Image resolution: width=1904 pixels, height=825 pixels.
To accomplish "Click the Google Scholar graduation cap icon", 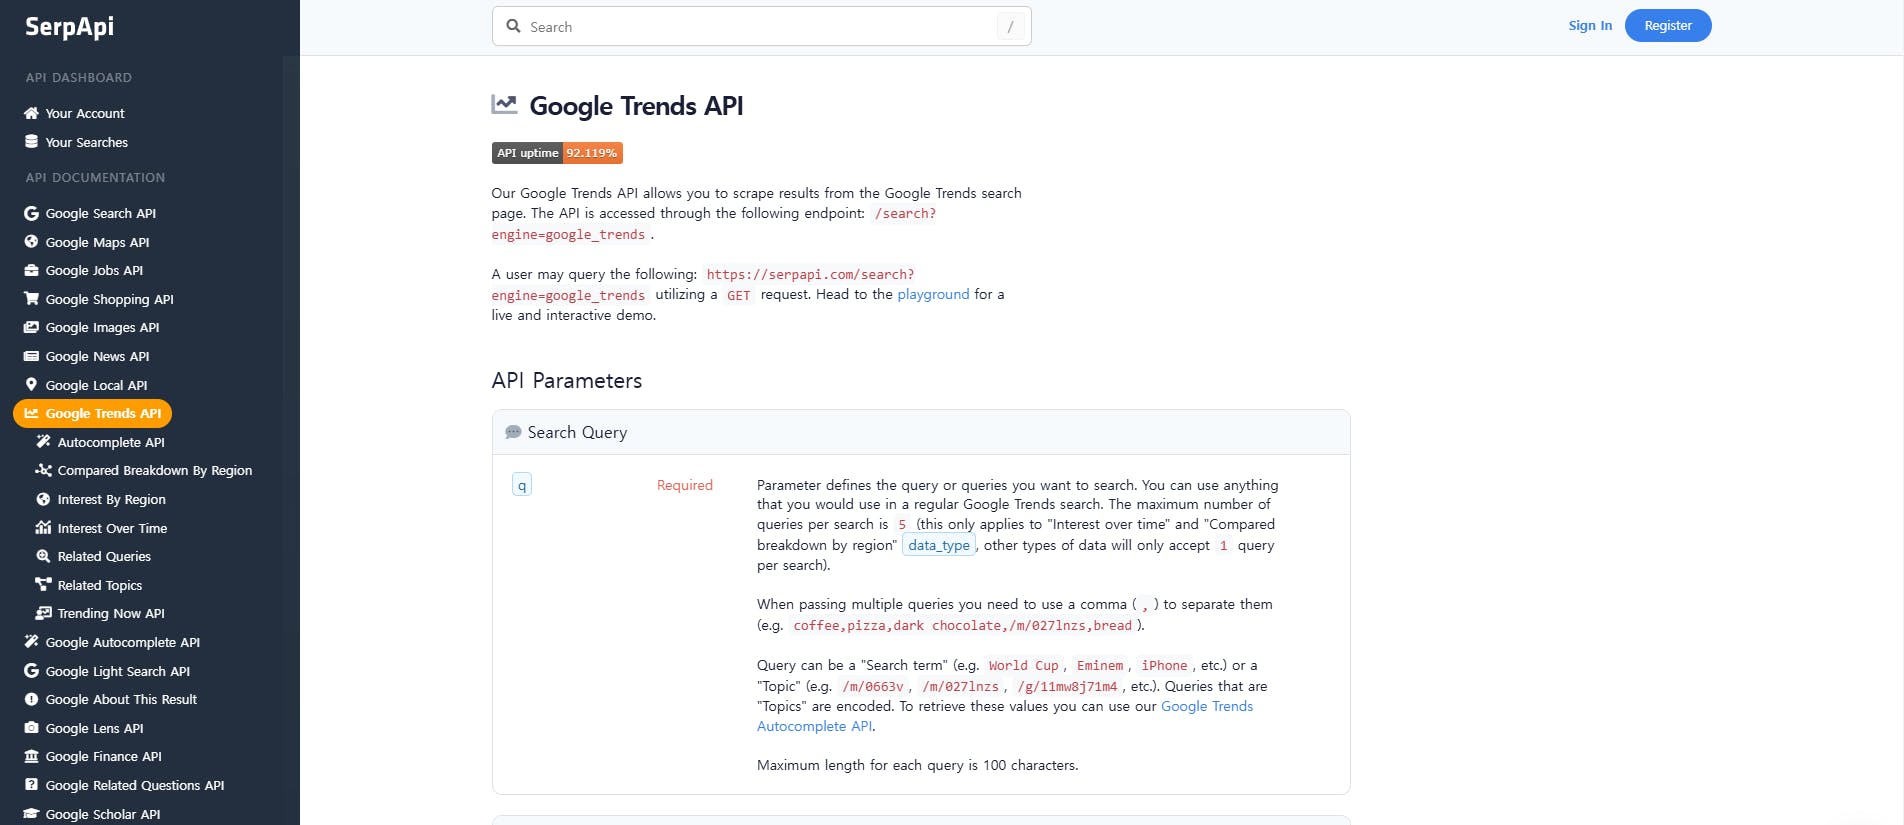I will pyautogui.click(x=31, y=814).
